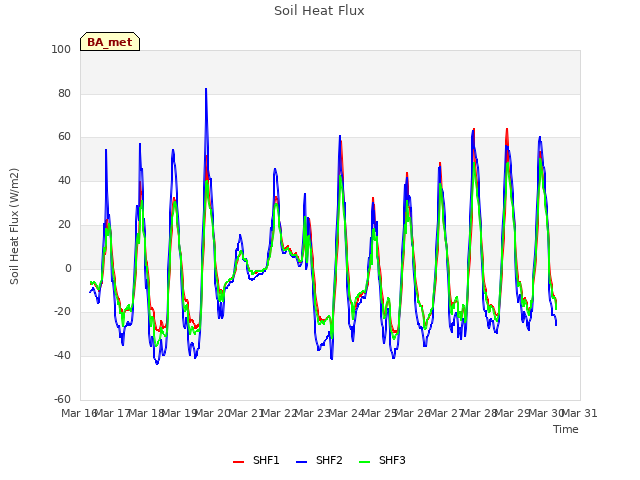Click the green SHF3 legend color marker

click(364, 462)
